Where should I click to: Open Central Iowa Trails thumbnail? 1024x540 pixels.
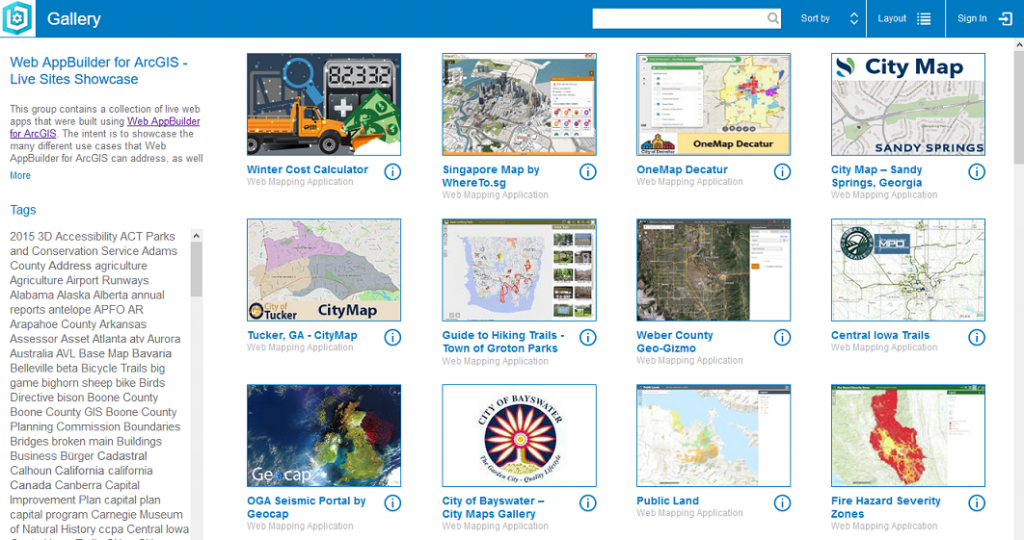pos(908,270)
